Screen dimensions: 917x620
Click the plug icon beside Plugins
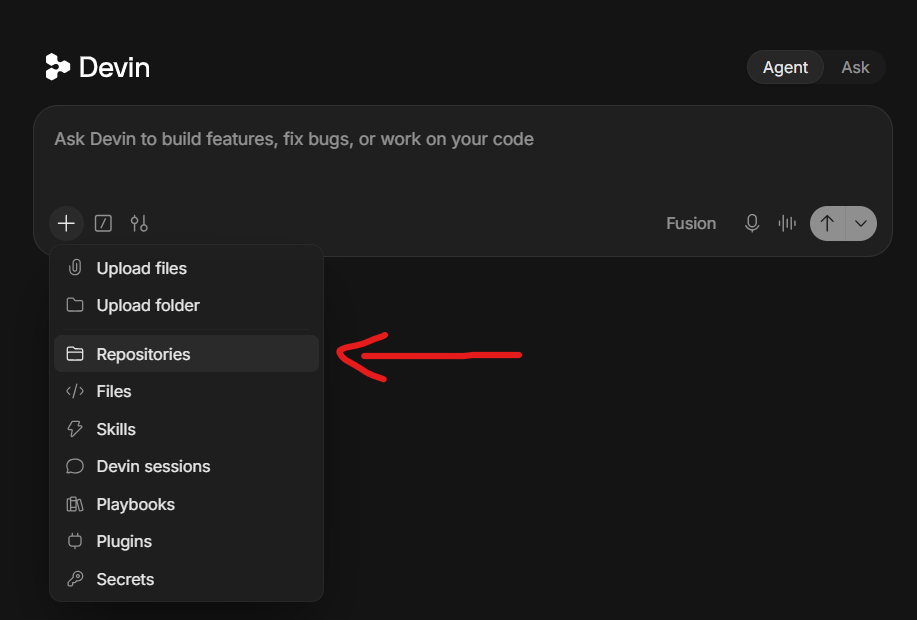click(x=75, y=541)
